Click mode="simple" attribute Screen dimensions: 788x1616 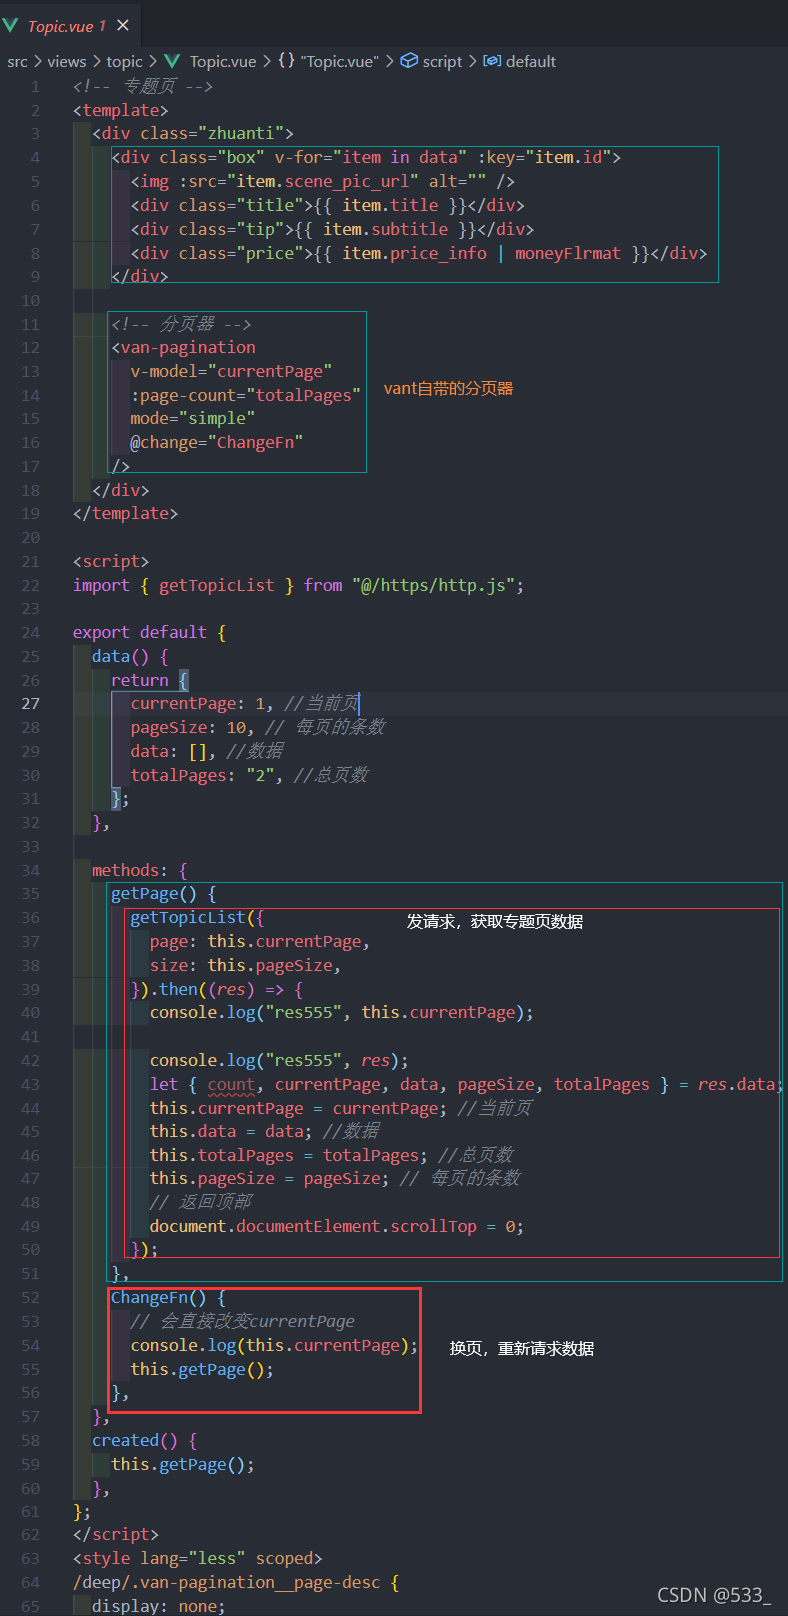(x=193, y=419)
